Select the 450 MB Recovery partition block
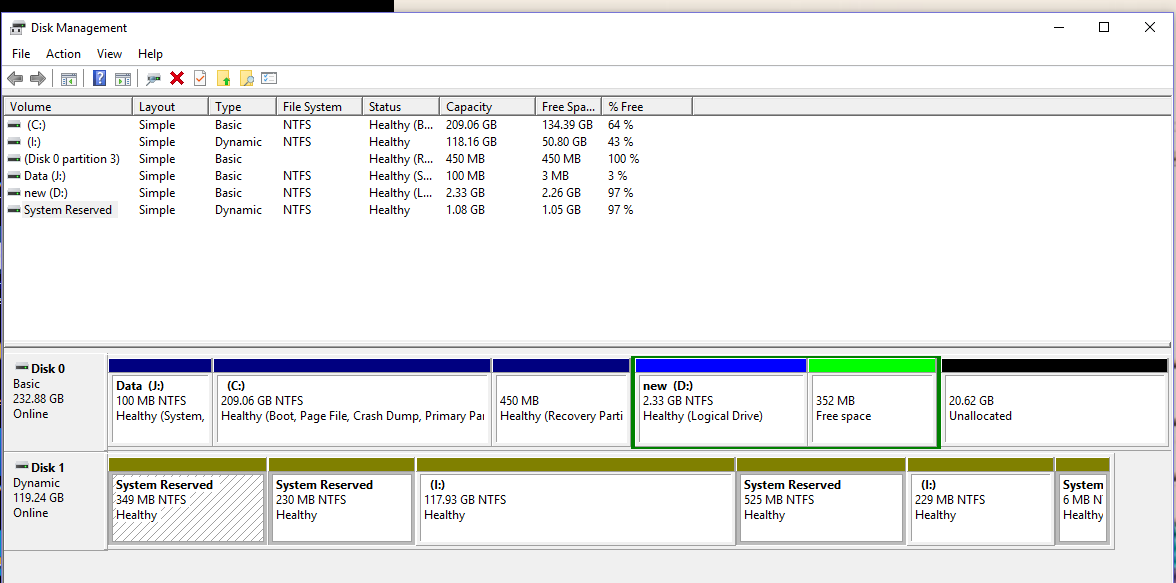This screenshot has height=583, width=1176. [561, 402]
